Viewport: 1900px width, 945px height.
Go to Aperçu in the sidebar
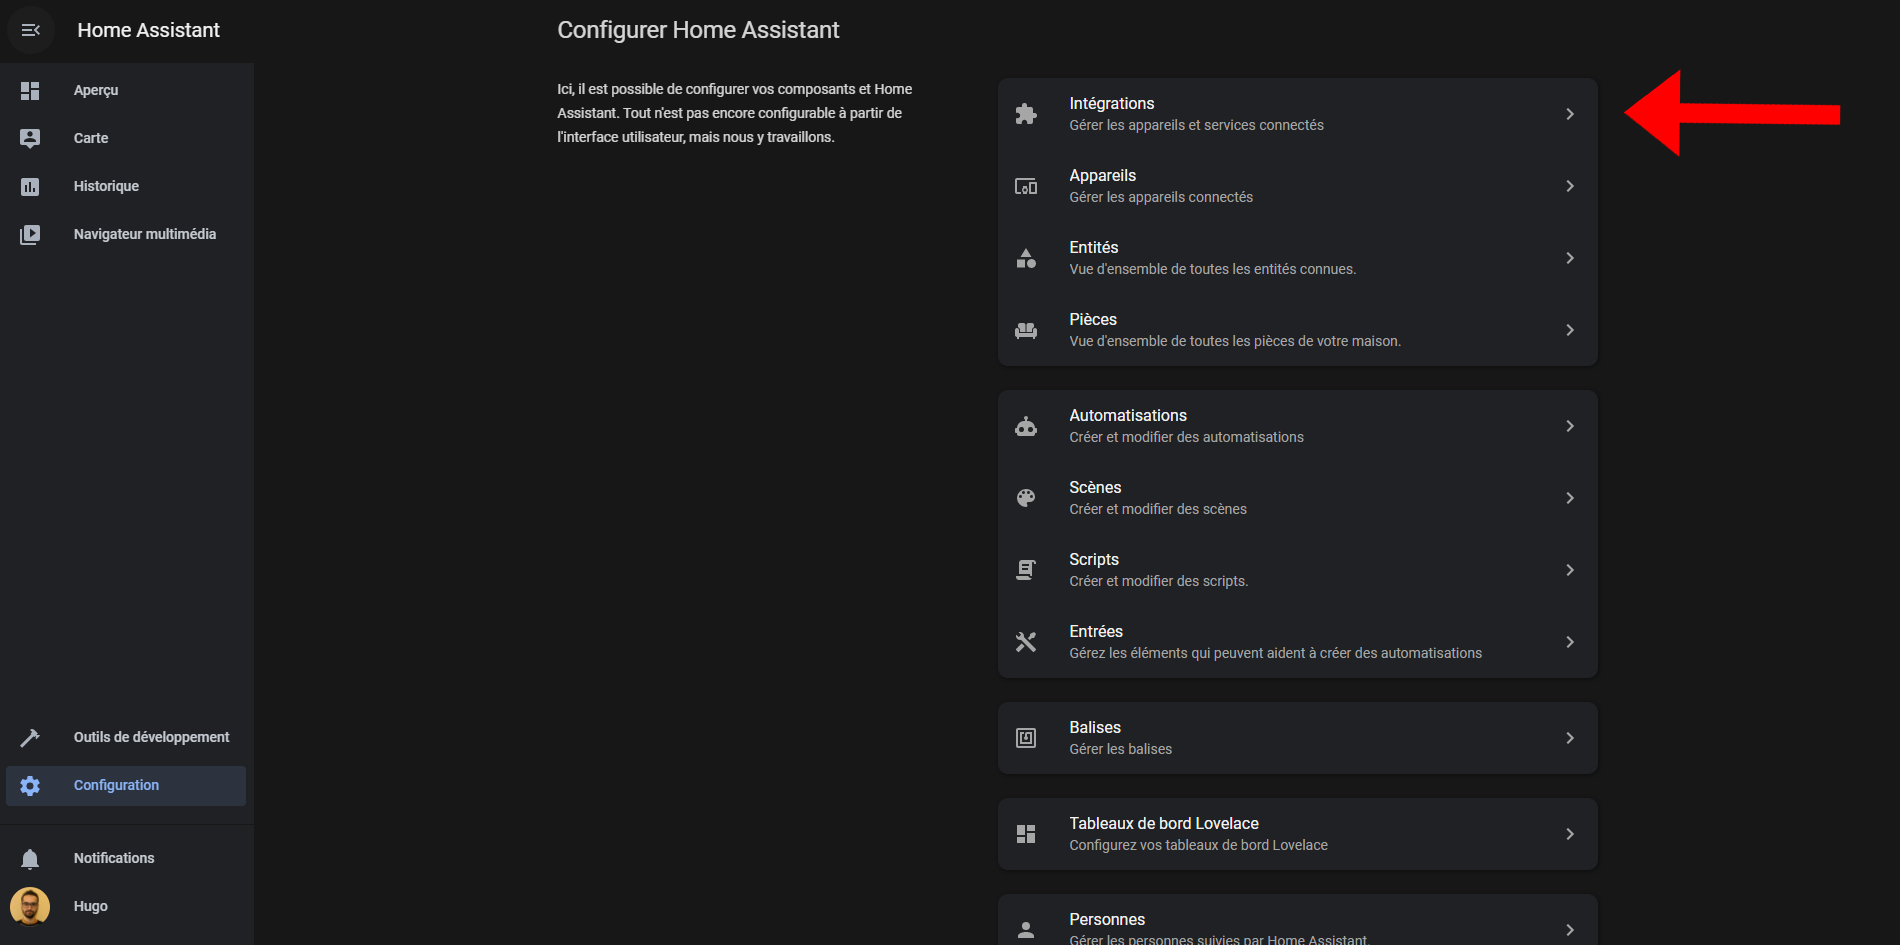pyautogui.click(x=126, y=90)
